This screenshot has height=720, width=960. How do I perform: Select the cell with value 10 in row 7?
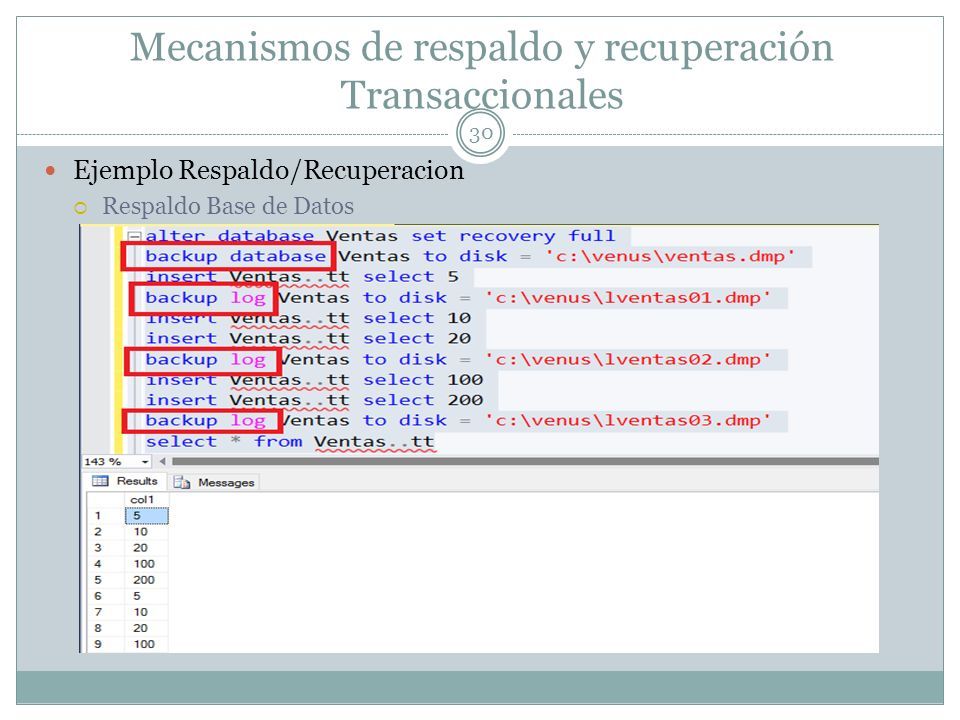(x=146, y=612)
